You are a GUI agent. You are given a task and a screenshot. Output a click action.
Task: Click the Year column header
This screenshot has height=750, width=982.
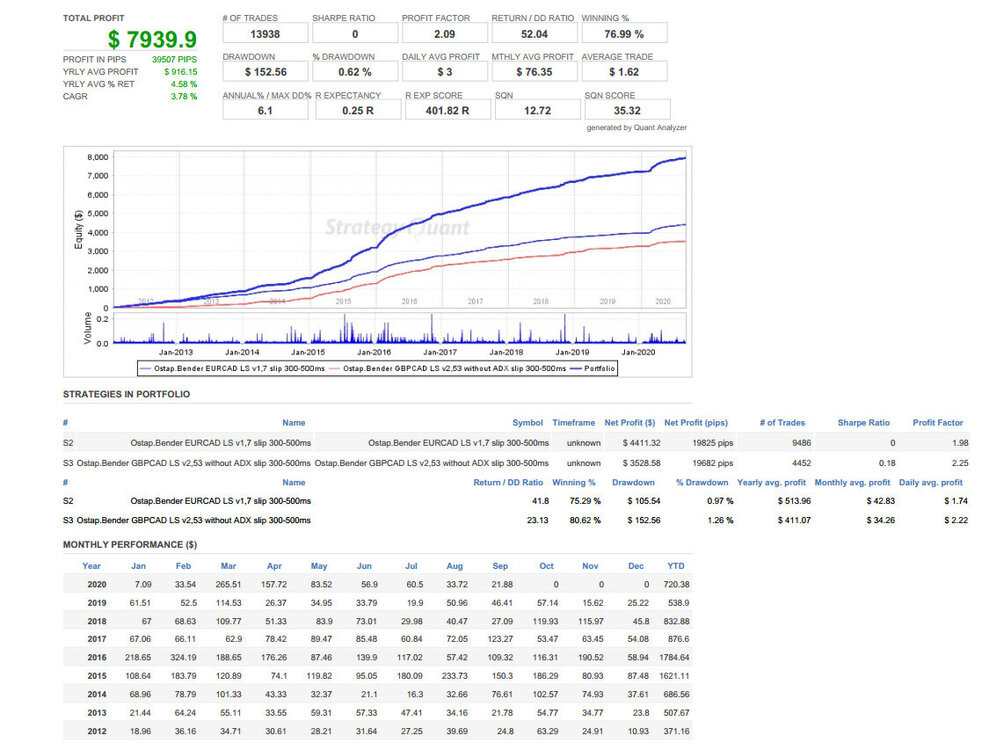click(x=91, y=566)
